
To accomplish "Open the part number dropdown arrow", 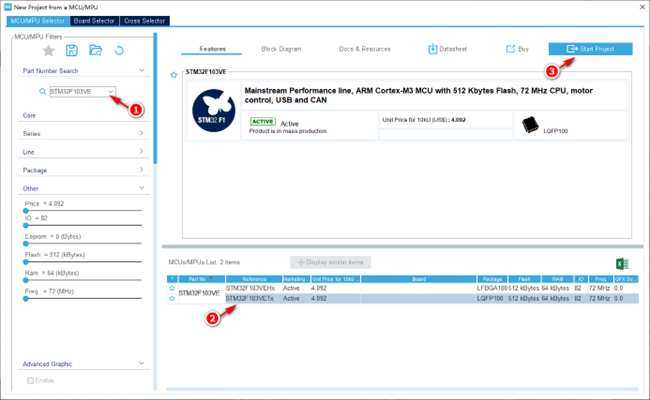I will point(111,91).
